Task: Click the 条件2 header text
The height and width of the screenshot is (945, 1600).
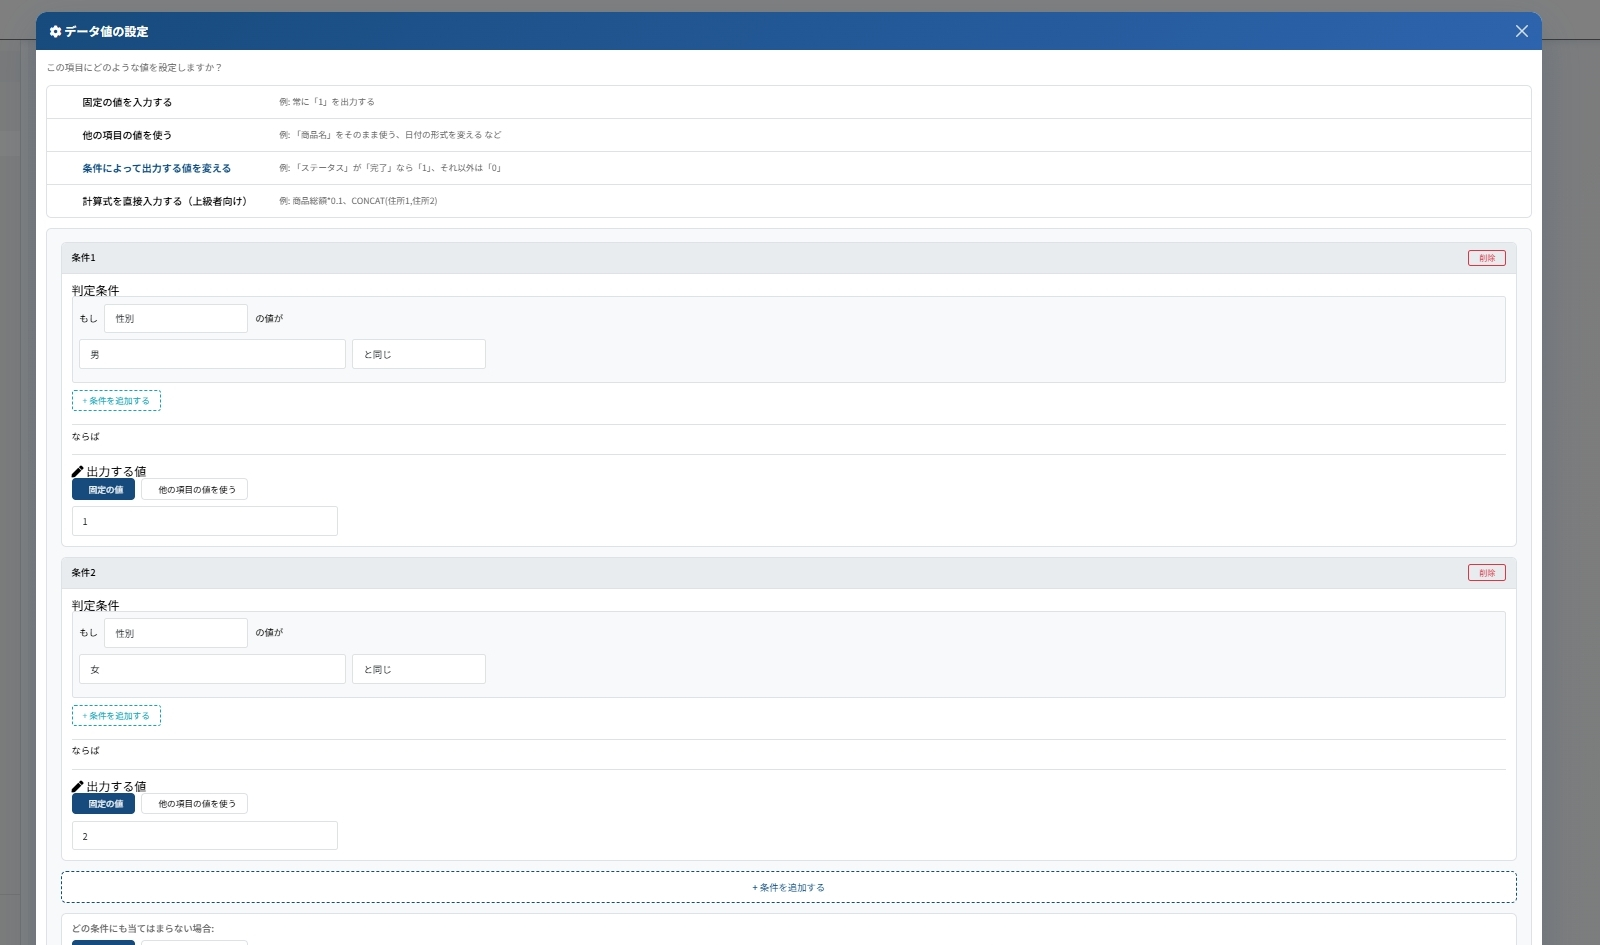Action: (x=83, y=573)
